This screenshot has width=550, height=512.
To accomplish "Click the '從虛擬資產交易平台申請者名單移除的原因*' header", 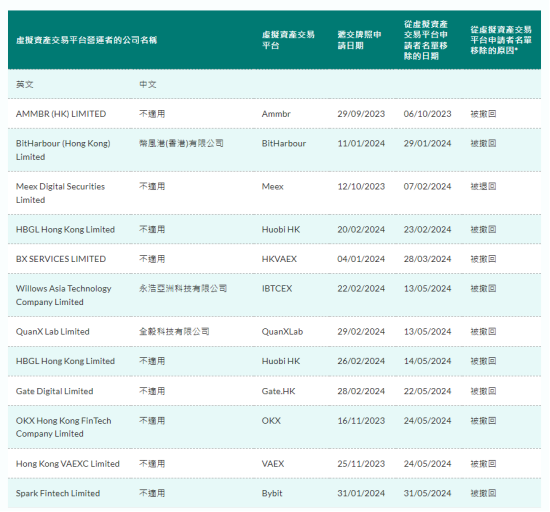I will coord(501,40).
